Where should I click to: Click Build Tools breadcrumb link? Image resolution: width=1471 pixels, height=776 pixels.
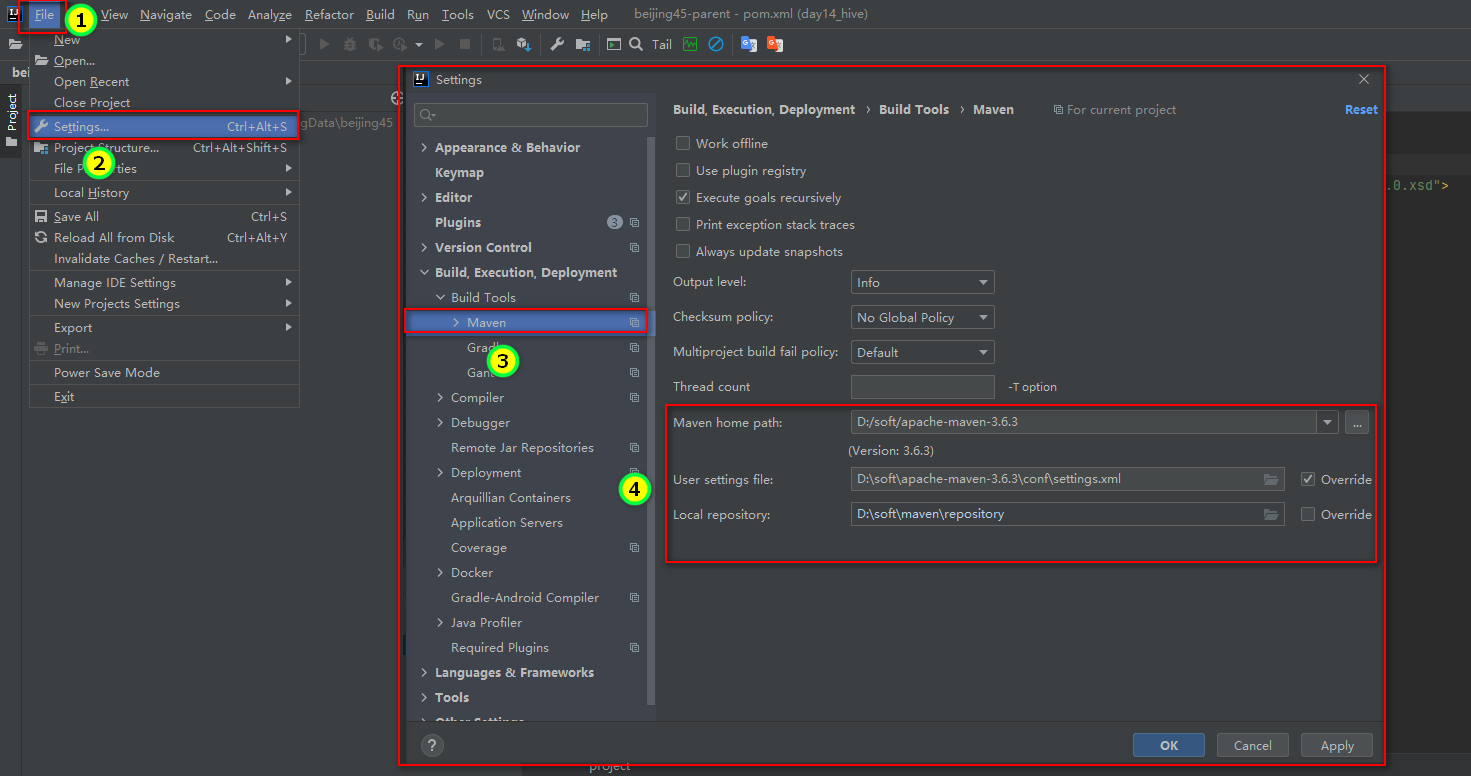pos(914,110)
